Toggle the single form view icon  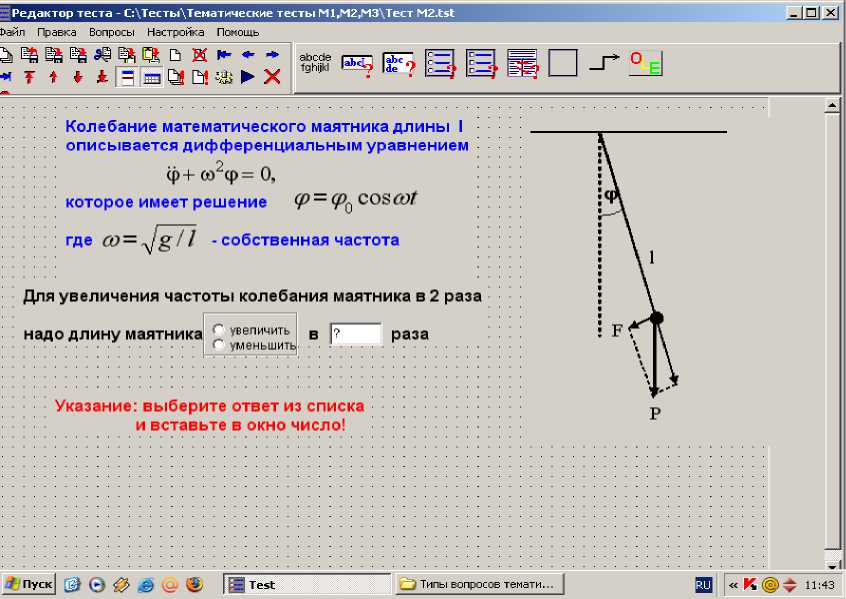(127, 77)
